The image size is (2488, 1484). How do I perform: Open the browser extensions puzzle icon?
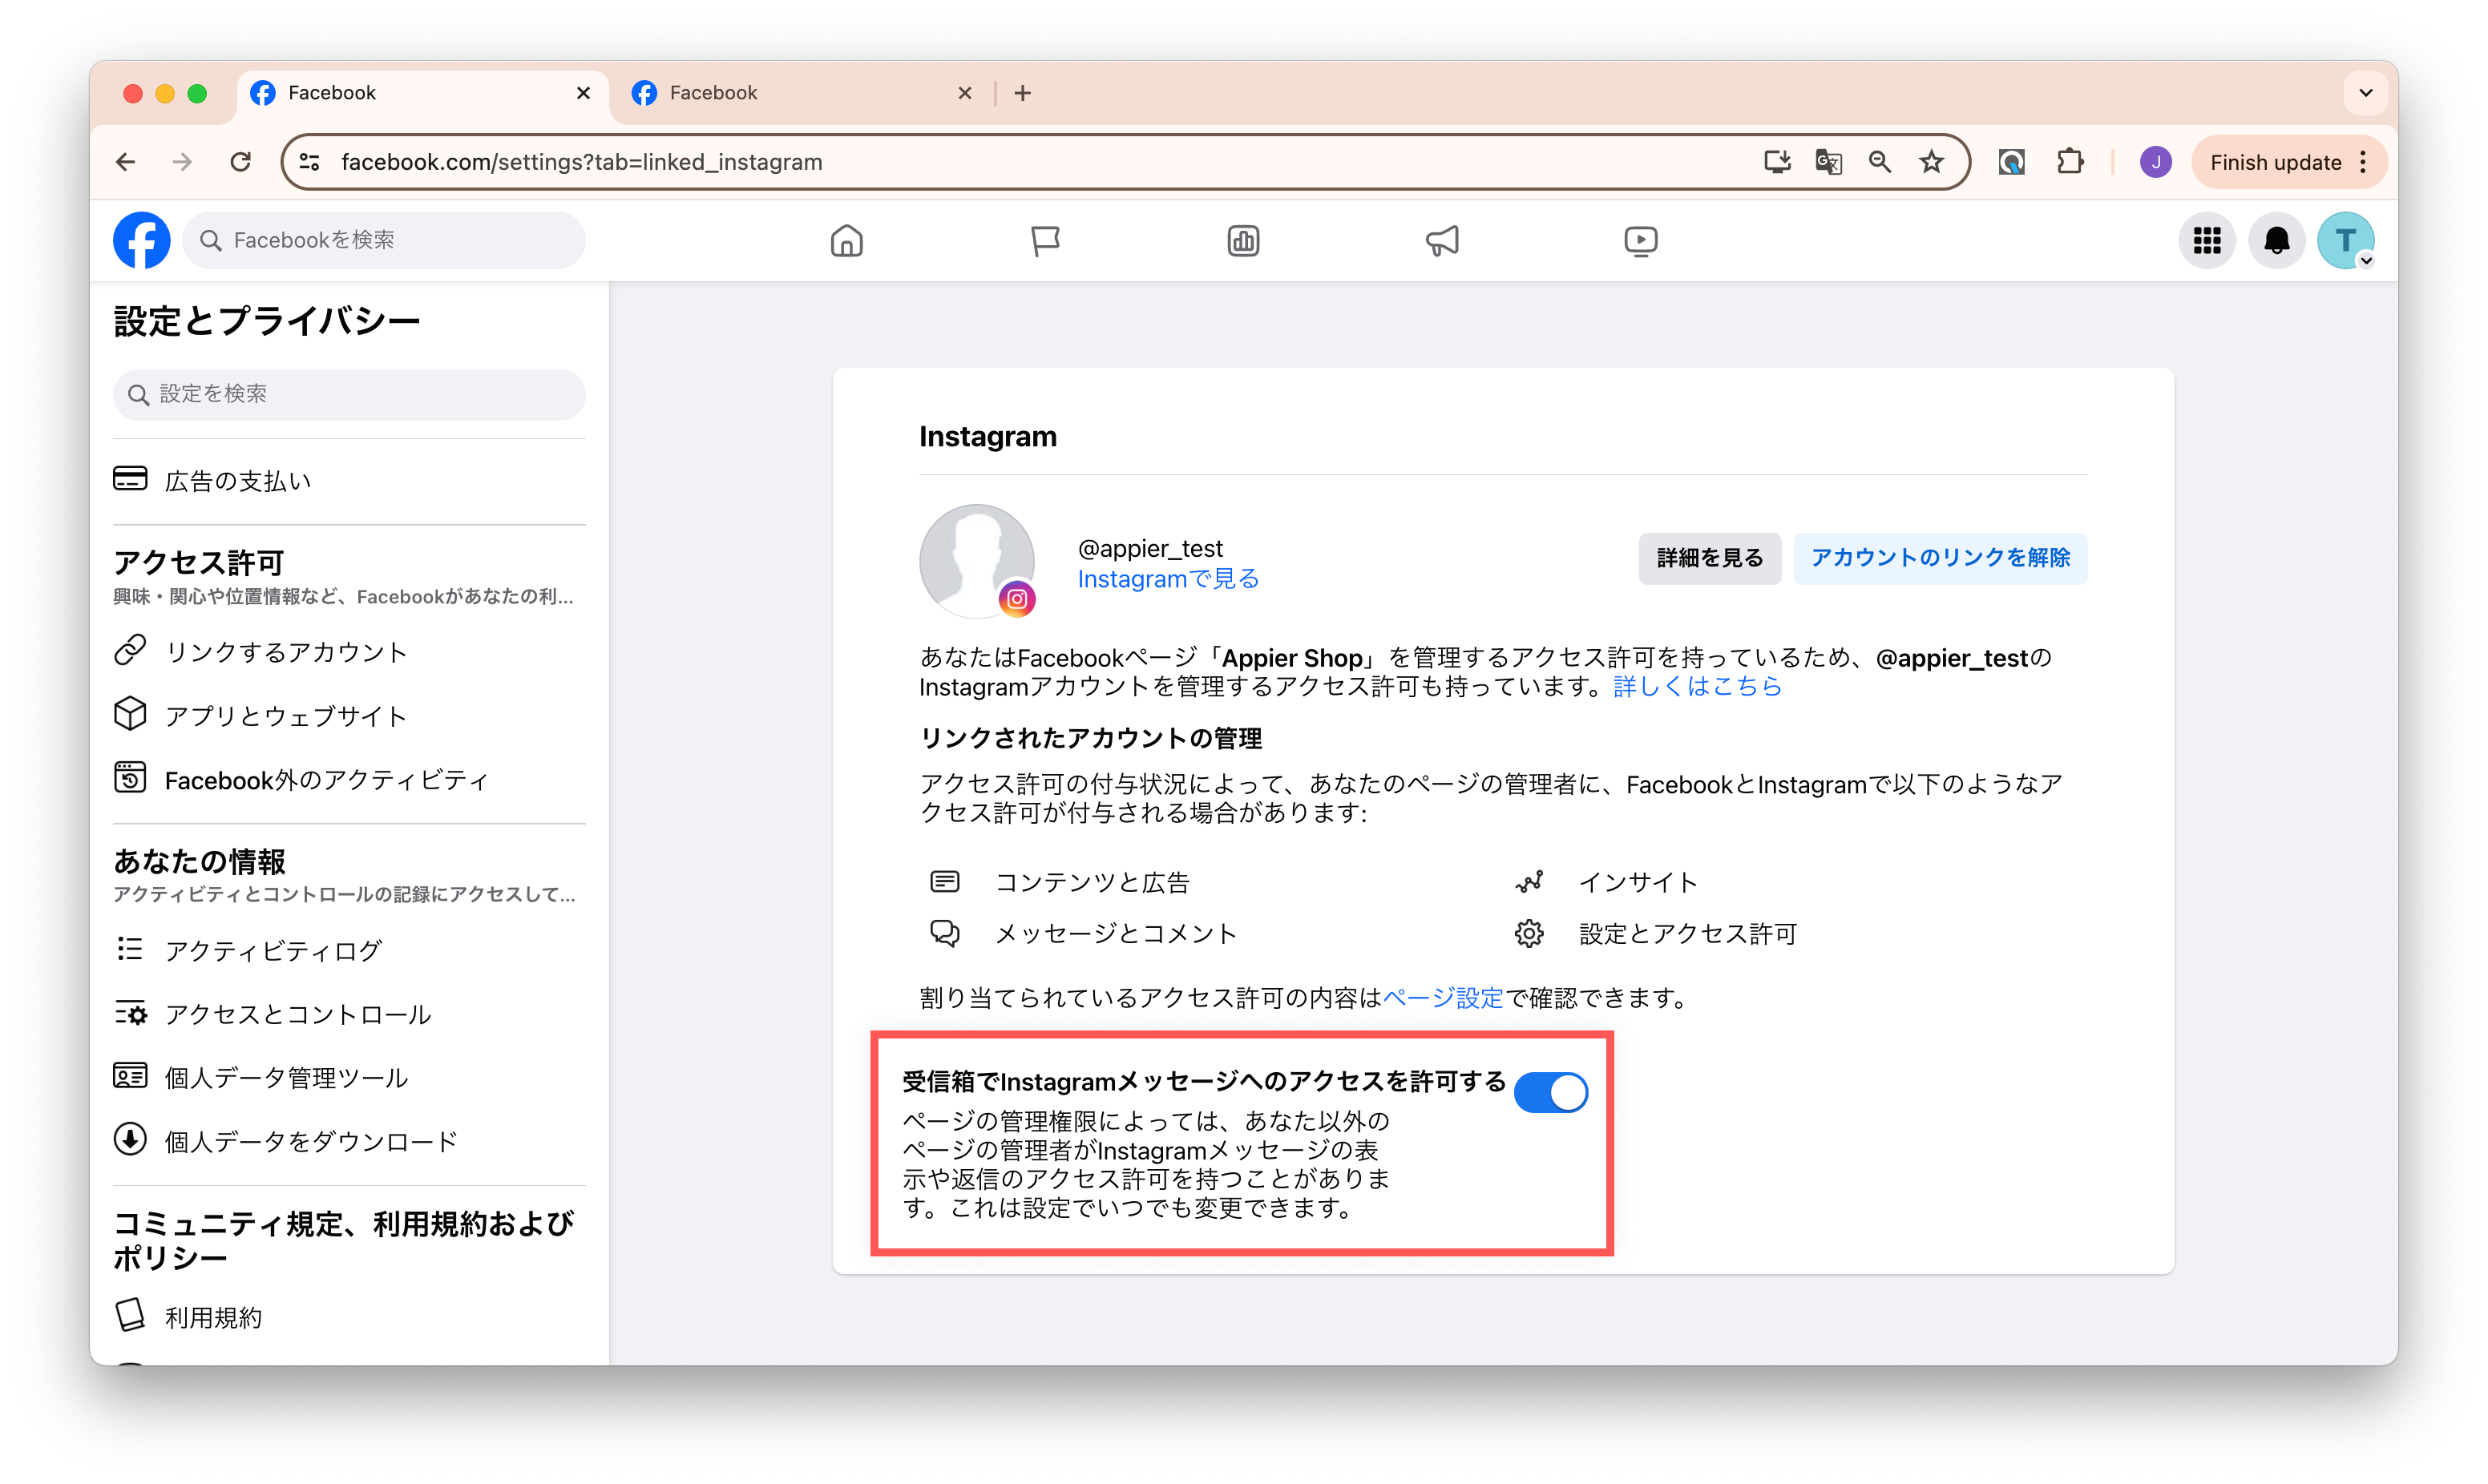2070,162
